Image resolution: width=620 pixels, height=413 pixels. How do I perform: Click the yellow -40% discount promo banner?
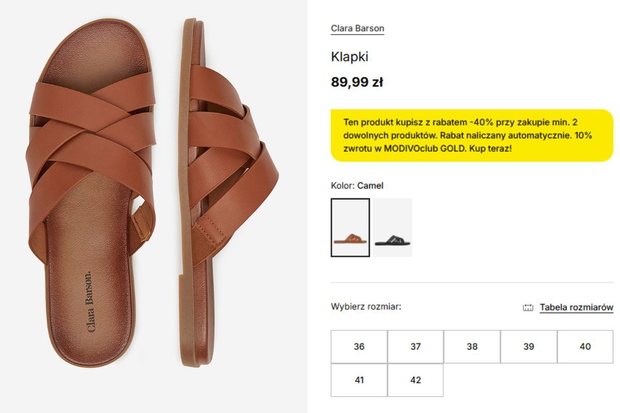pyautogui.click(x=472, y=135)
